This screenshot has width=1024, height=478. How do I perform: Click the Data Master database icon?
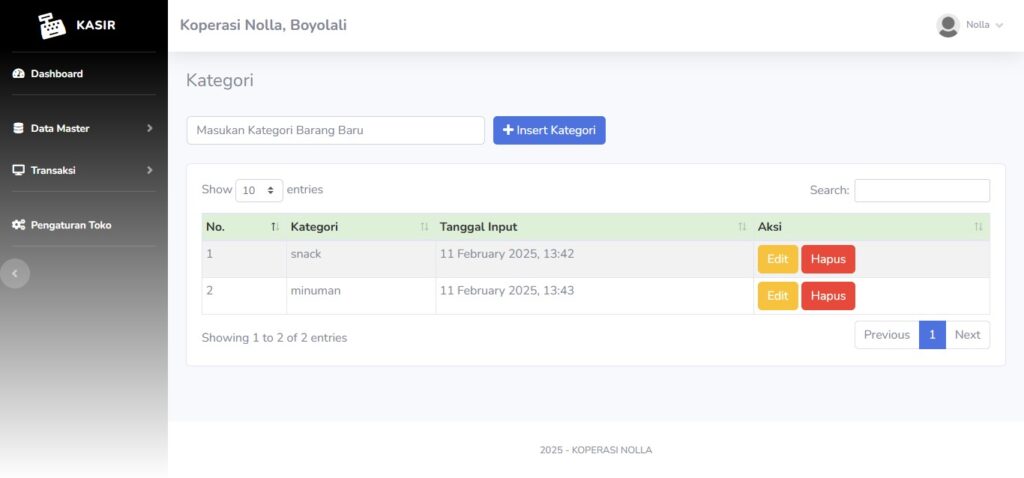pyautogui.click(x=18, y=128)
